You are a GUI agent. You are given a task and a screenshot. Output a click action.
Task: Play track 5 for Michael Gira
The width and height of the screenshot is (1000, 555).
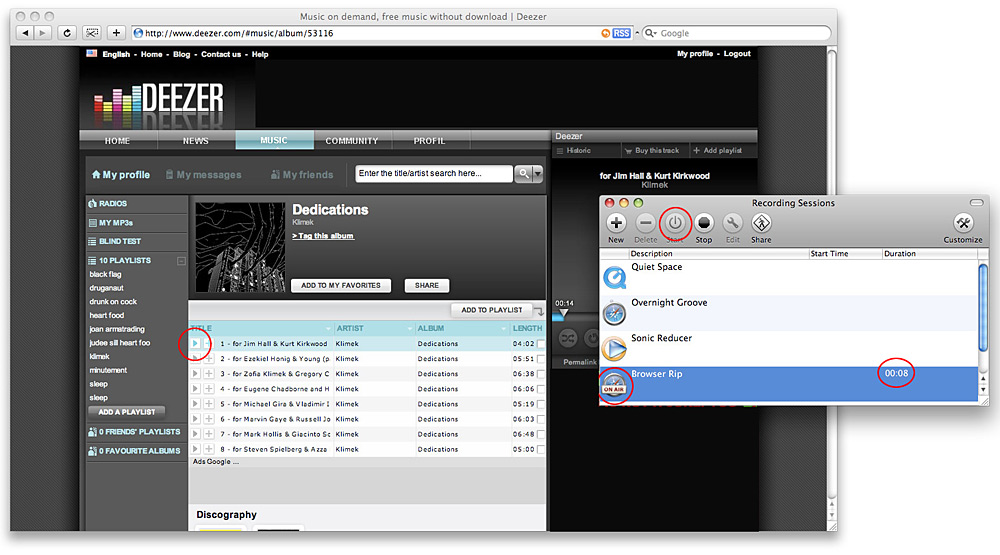click(x=195, y=404)
